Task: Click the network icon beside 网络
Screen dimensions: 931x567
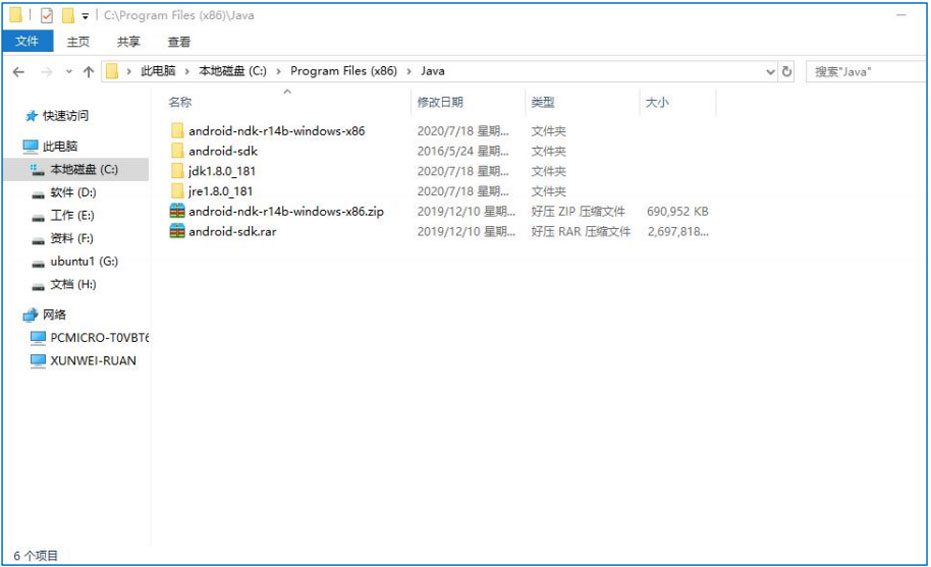Action: [x=30, y=315]
